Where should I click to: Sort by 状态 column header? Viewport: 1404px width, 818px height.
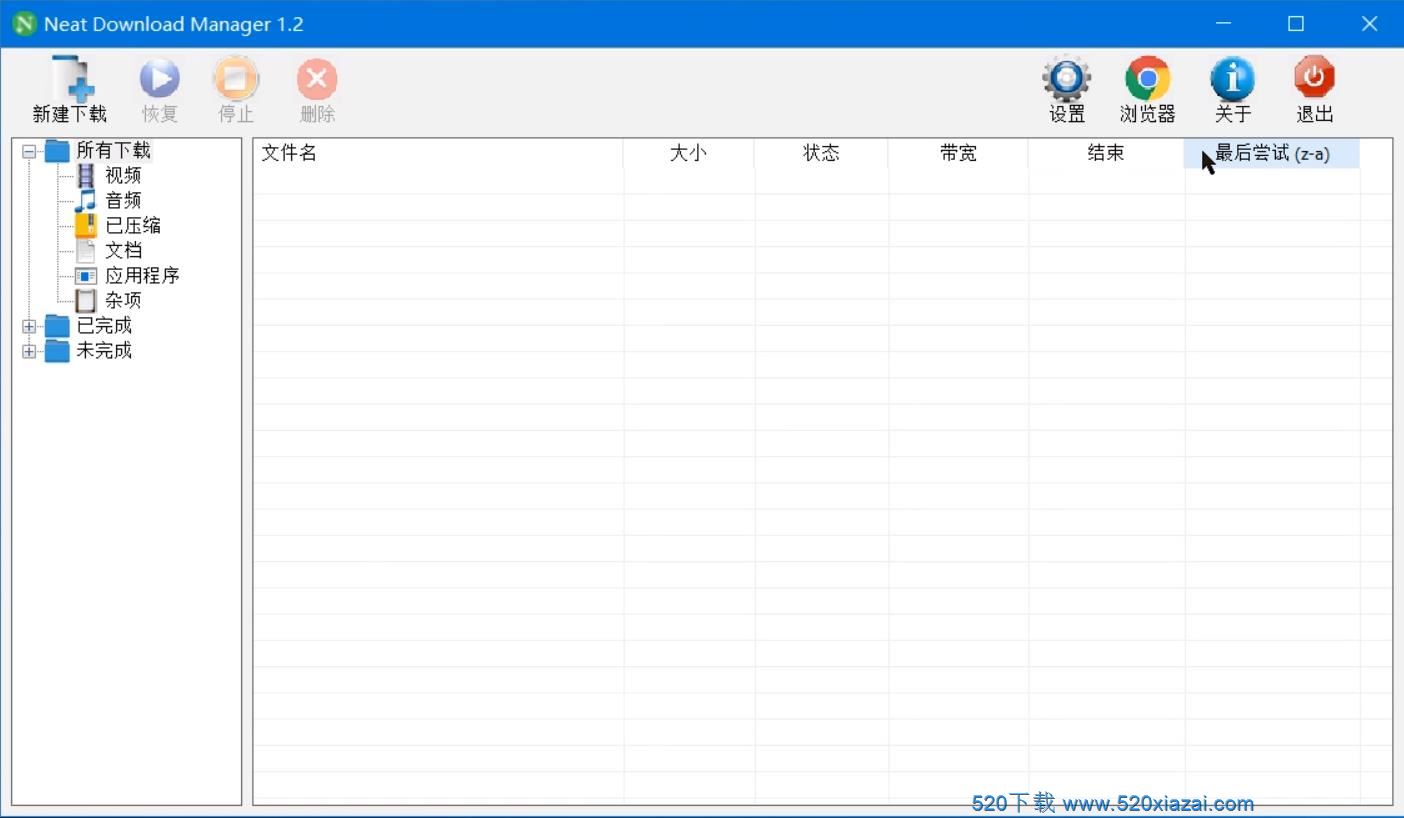(821, 153)
